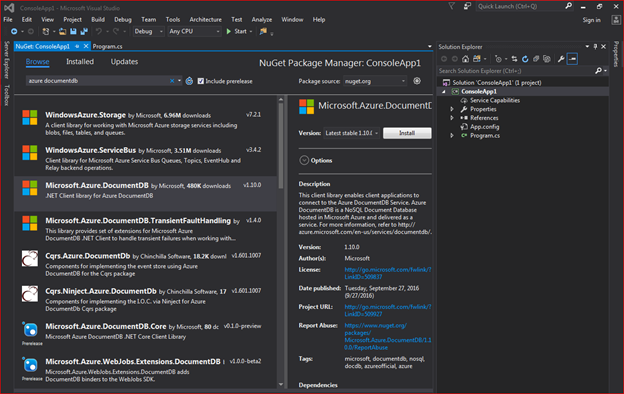Open the package source settings gear
Screen dimensions: 624x394
417,81
